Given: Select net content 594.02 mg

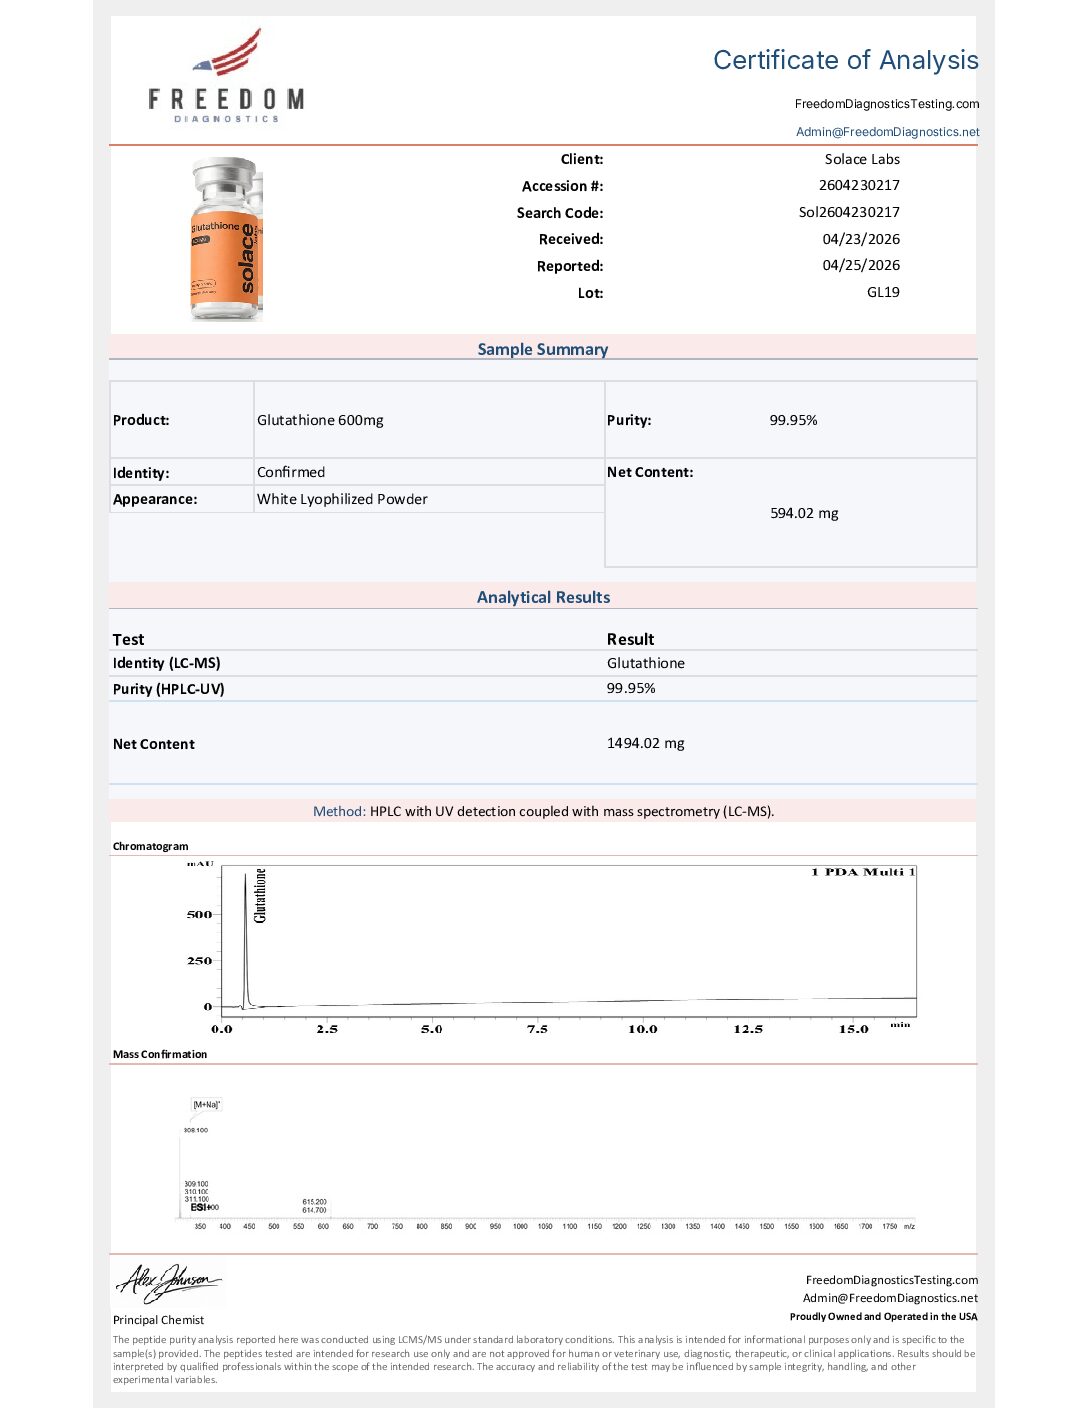Looking at the screenshot, I should [x=804, y=513].
